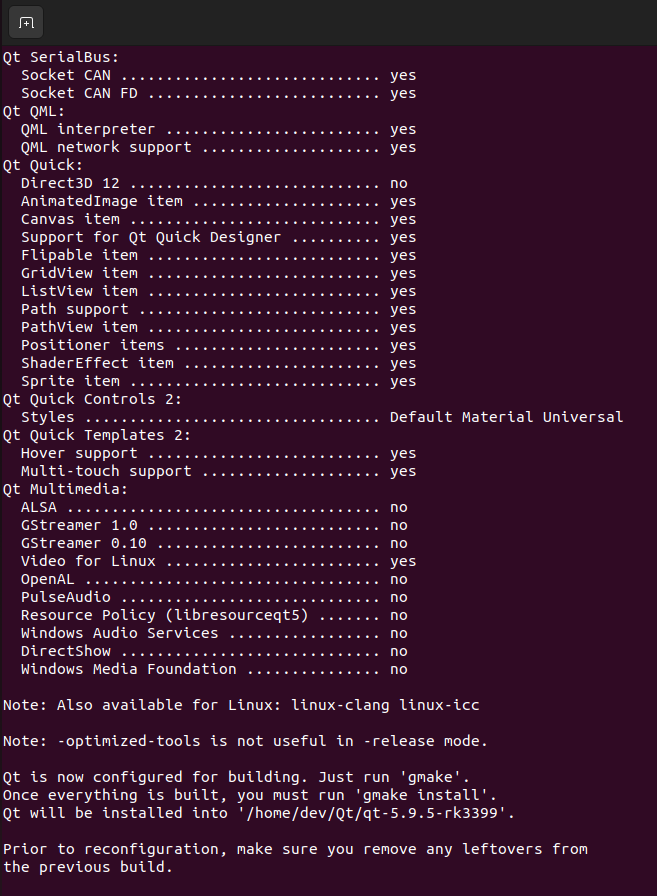This screenshot has width=657, height=896.
Task: Click the 'Direct3D 12' line in output
Action: click(214, 183)
